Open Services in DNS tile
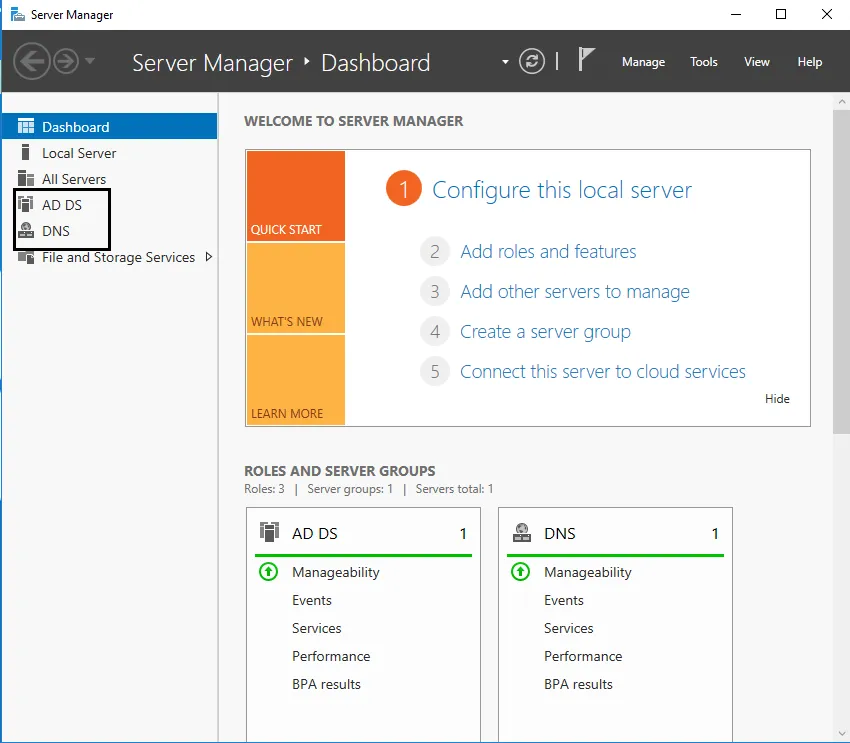The image size is (850, 743). click(x=569, y=628)
